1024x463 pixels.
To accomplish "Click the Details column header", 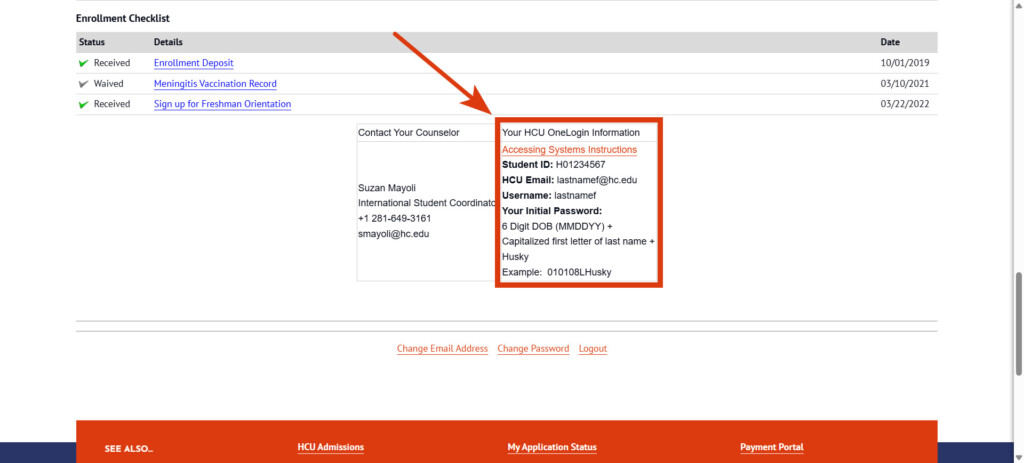I will click(168, 42).
